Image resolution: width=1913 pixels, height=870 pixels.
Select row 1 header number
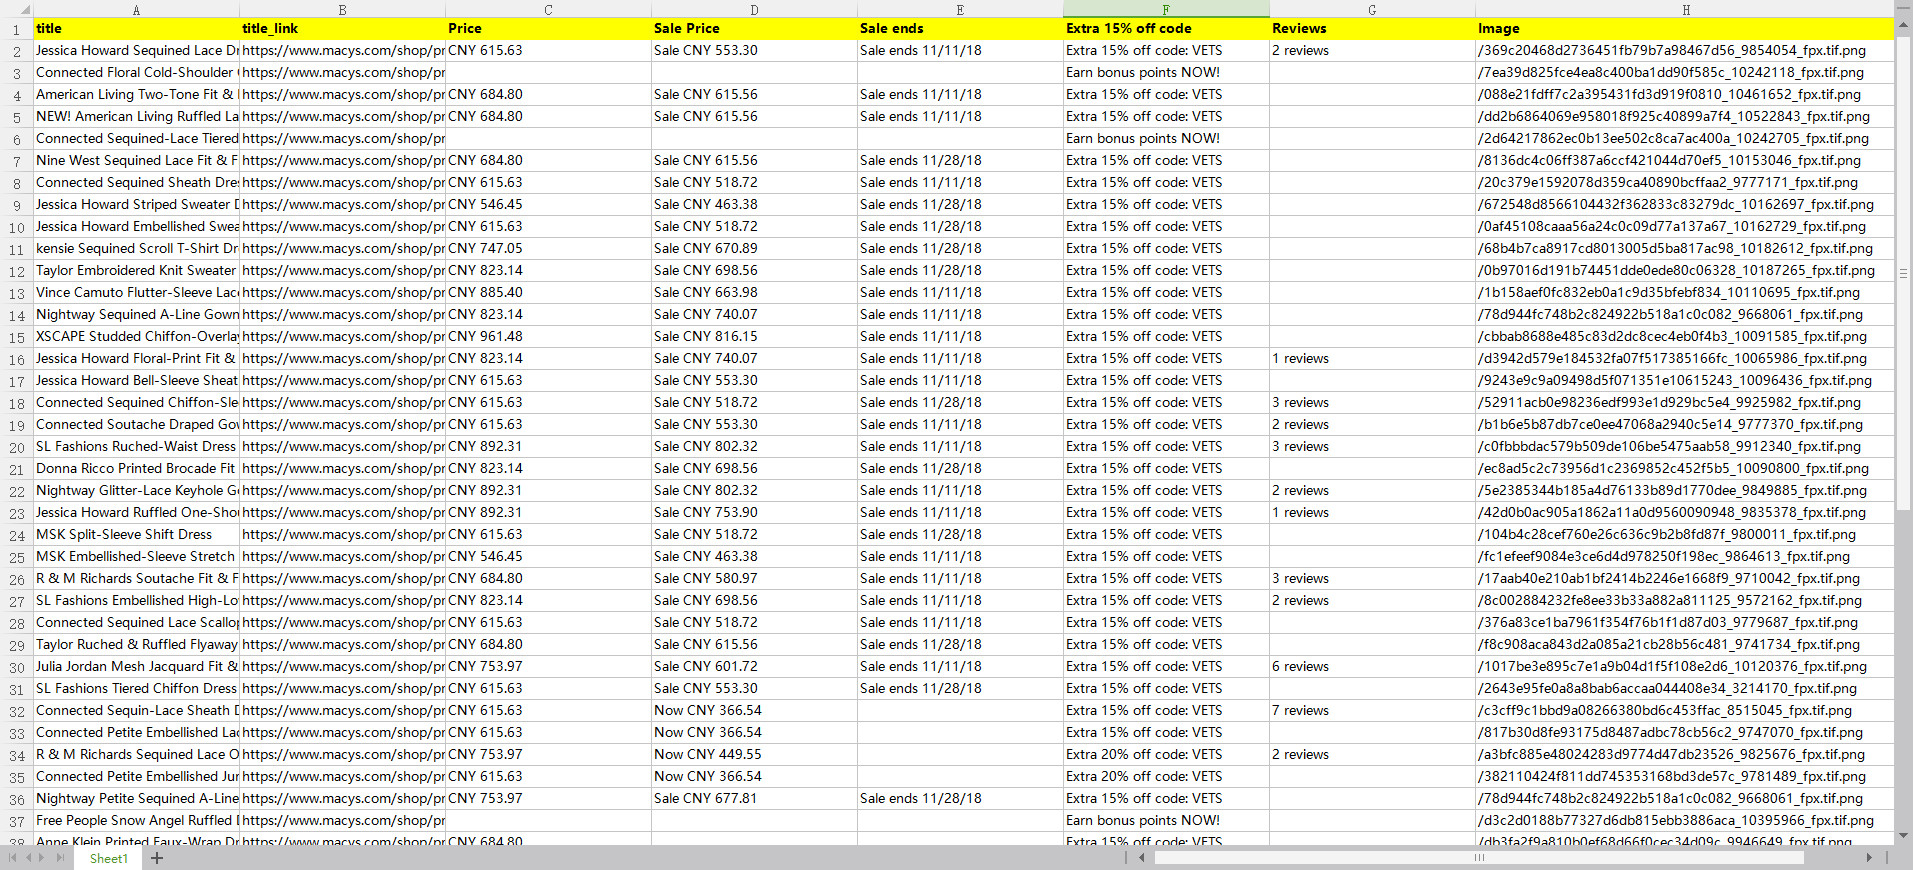tap(16, 29)
